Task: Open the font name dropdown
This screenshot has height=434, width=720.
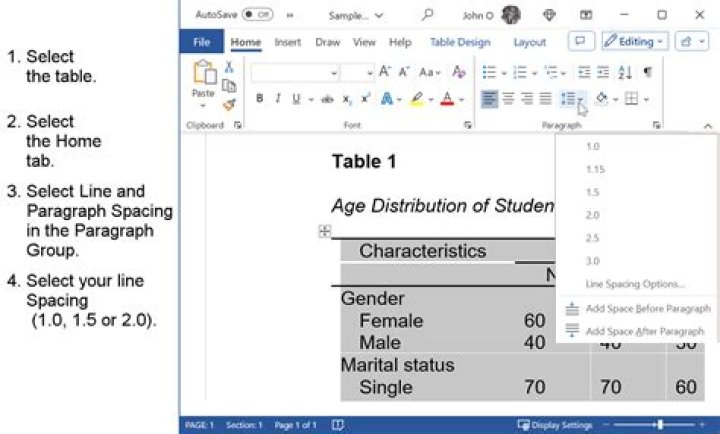Action: (334, 73)
